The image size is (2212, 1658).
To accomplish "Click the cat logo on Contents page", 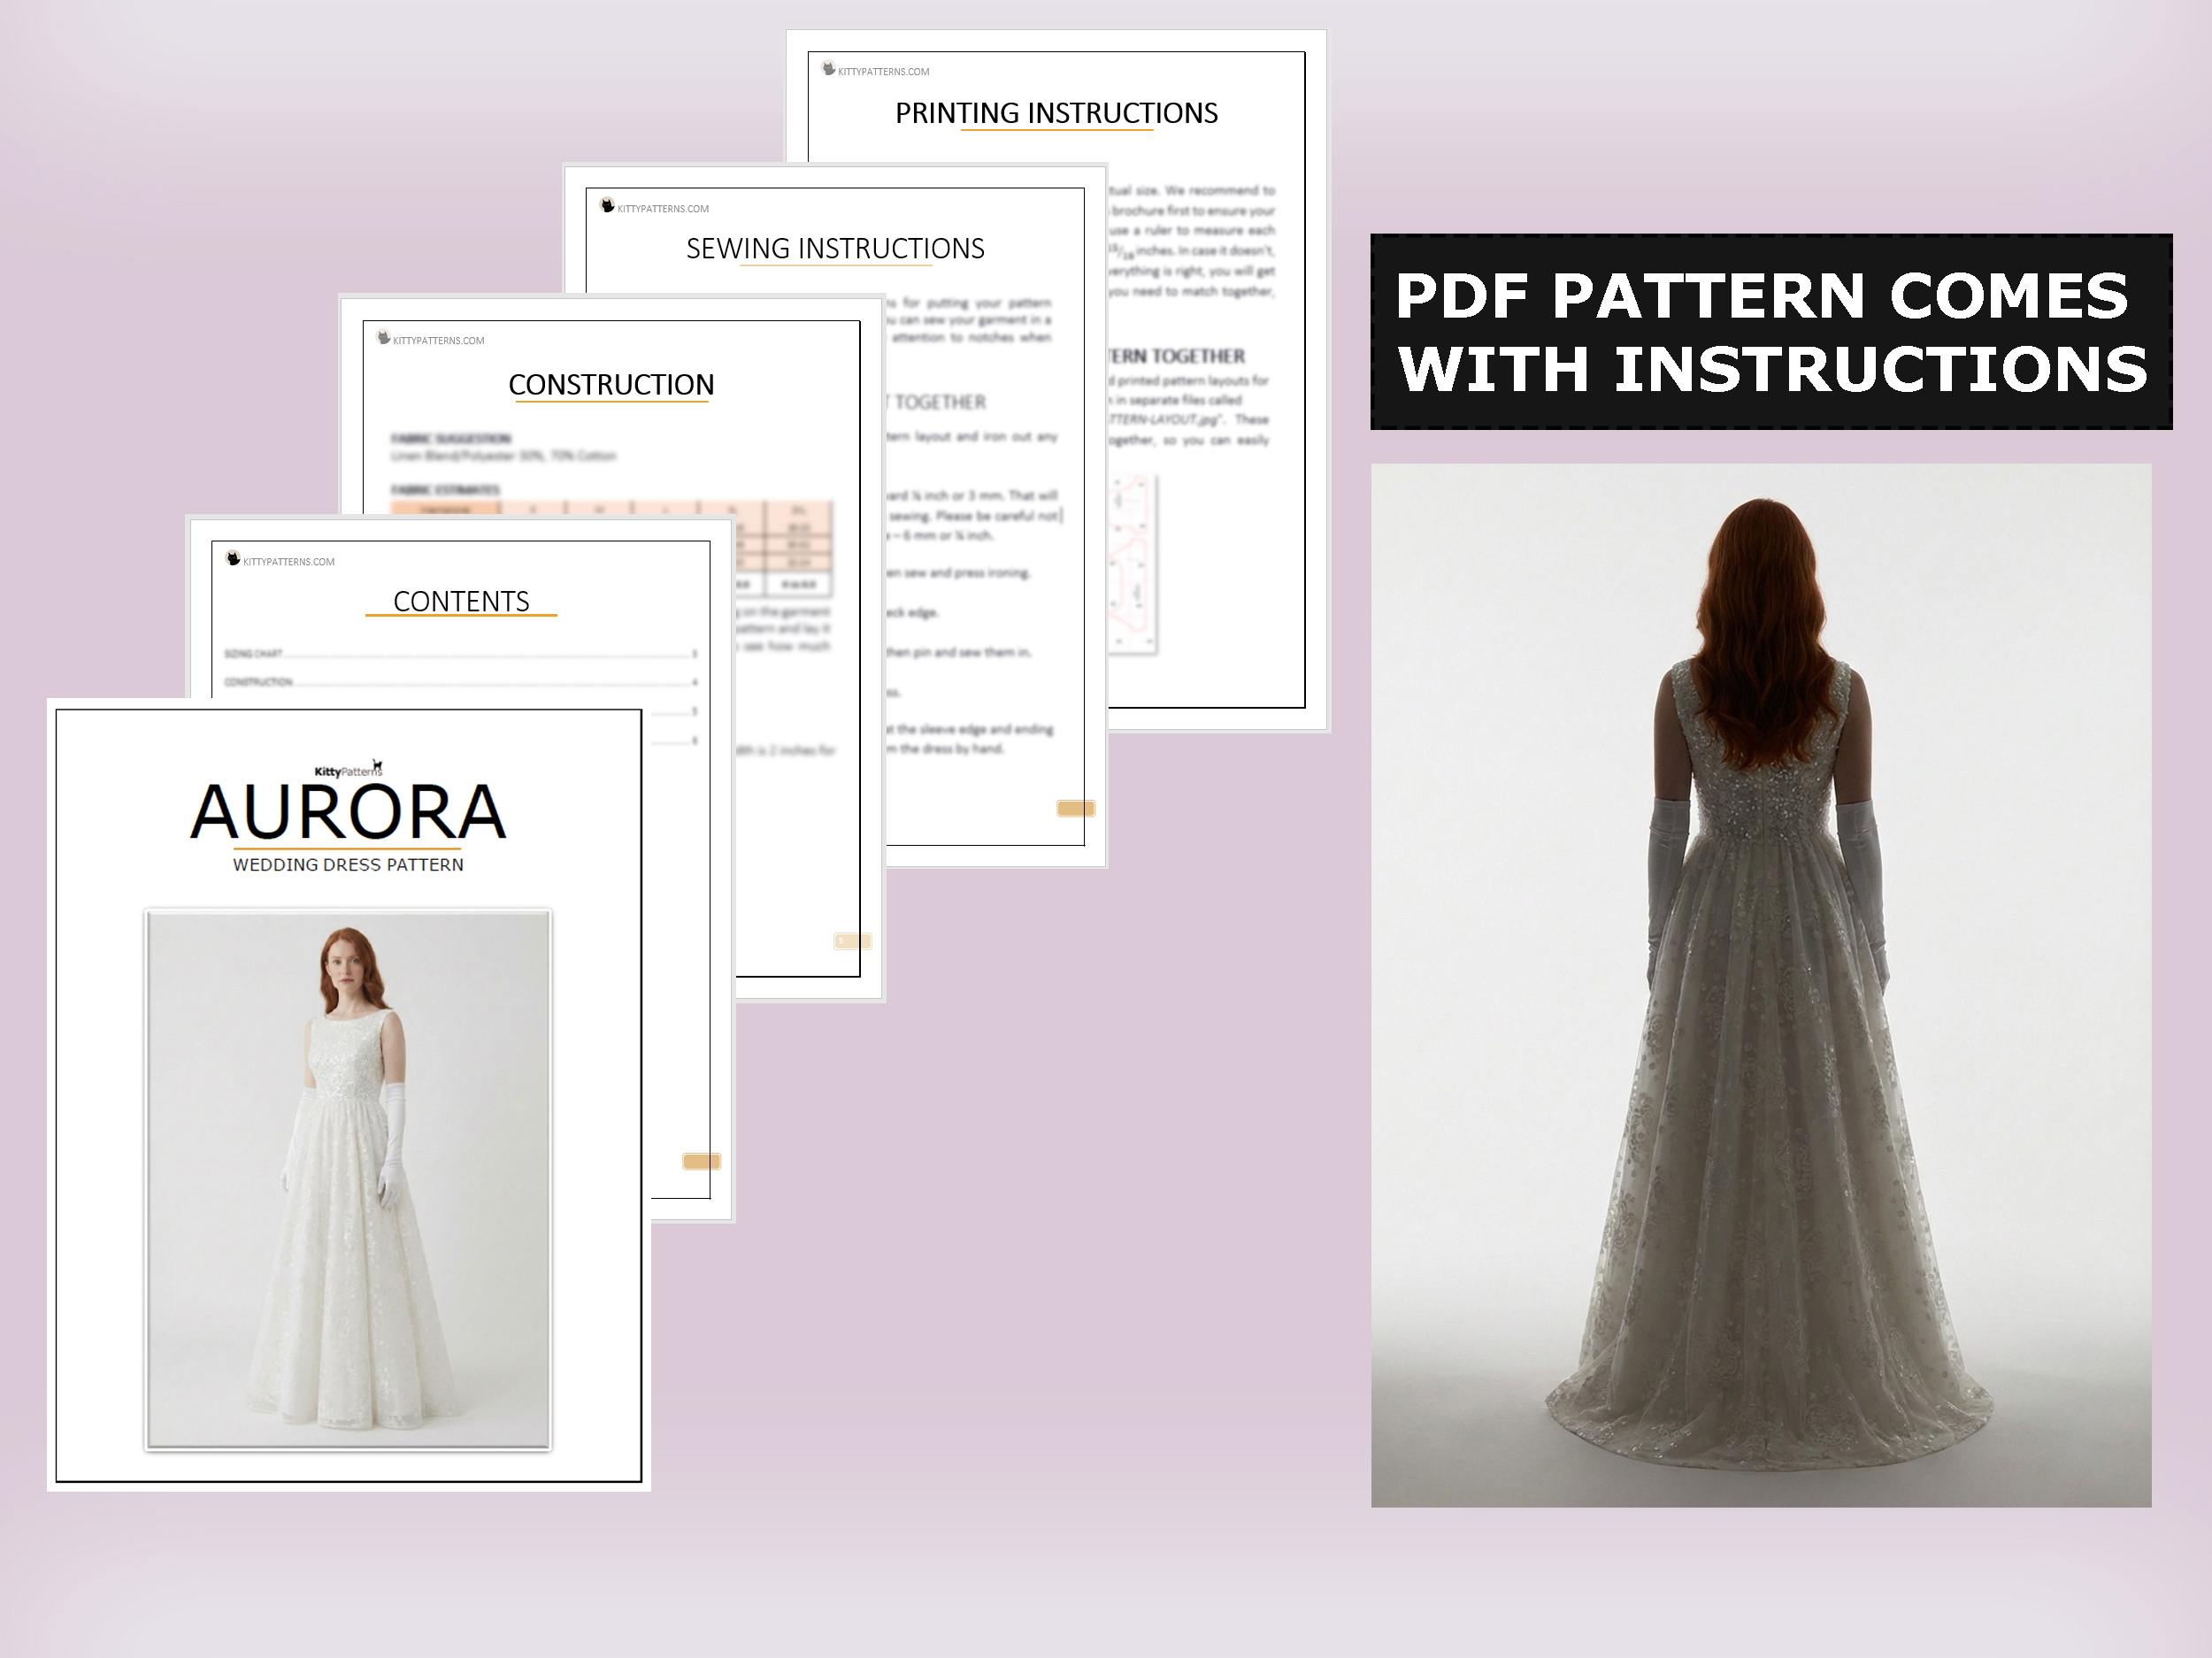I will [x=233, y=559].
